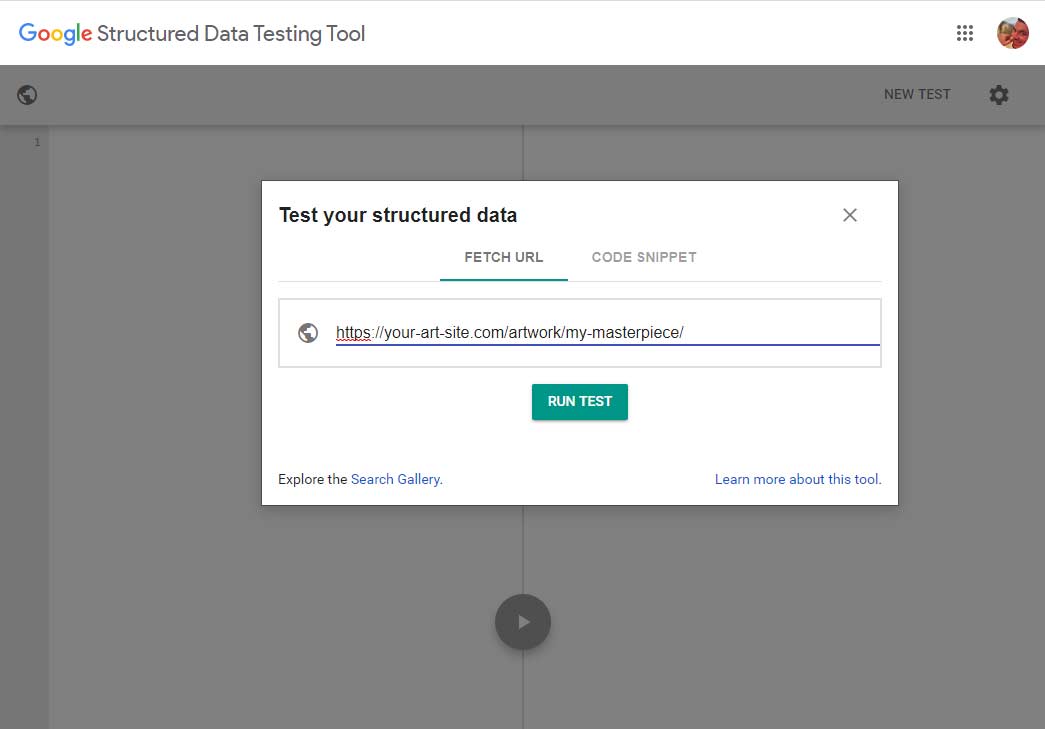
Task: Open the settings gear menu
Action: point(998,94)
